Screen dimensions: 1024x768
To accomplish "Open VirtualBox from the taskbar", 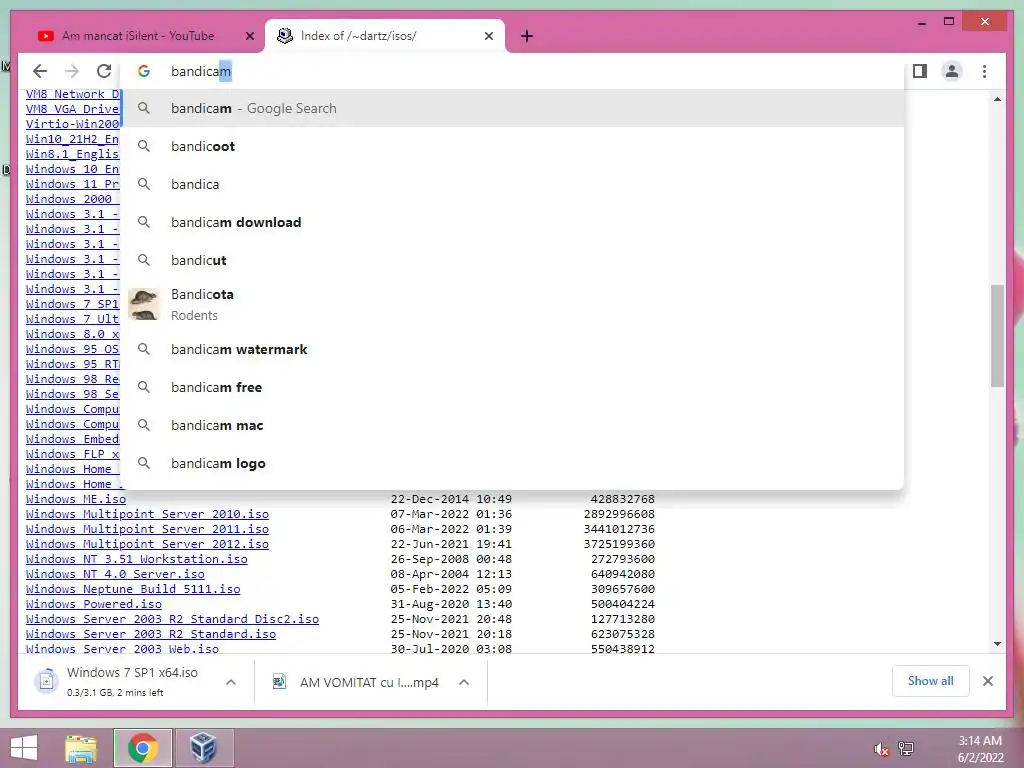I will 204,748.
